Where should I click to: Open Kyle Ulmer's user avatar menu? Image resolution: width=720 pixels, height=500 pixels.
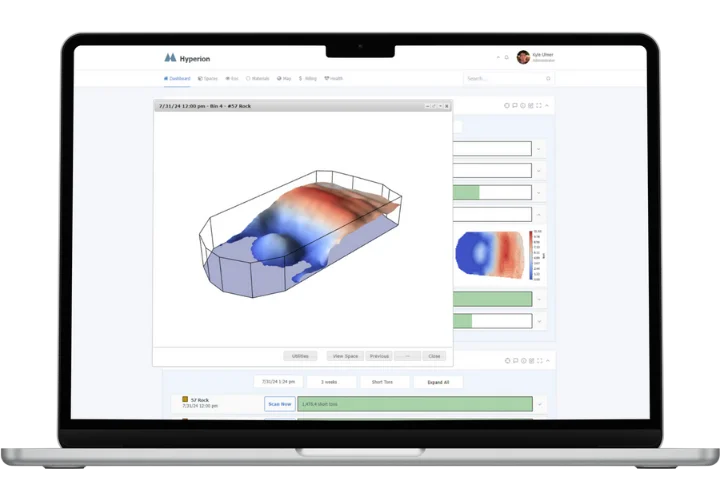coord(523,58)
